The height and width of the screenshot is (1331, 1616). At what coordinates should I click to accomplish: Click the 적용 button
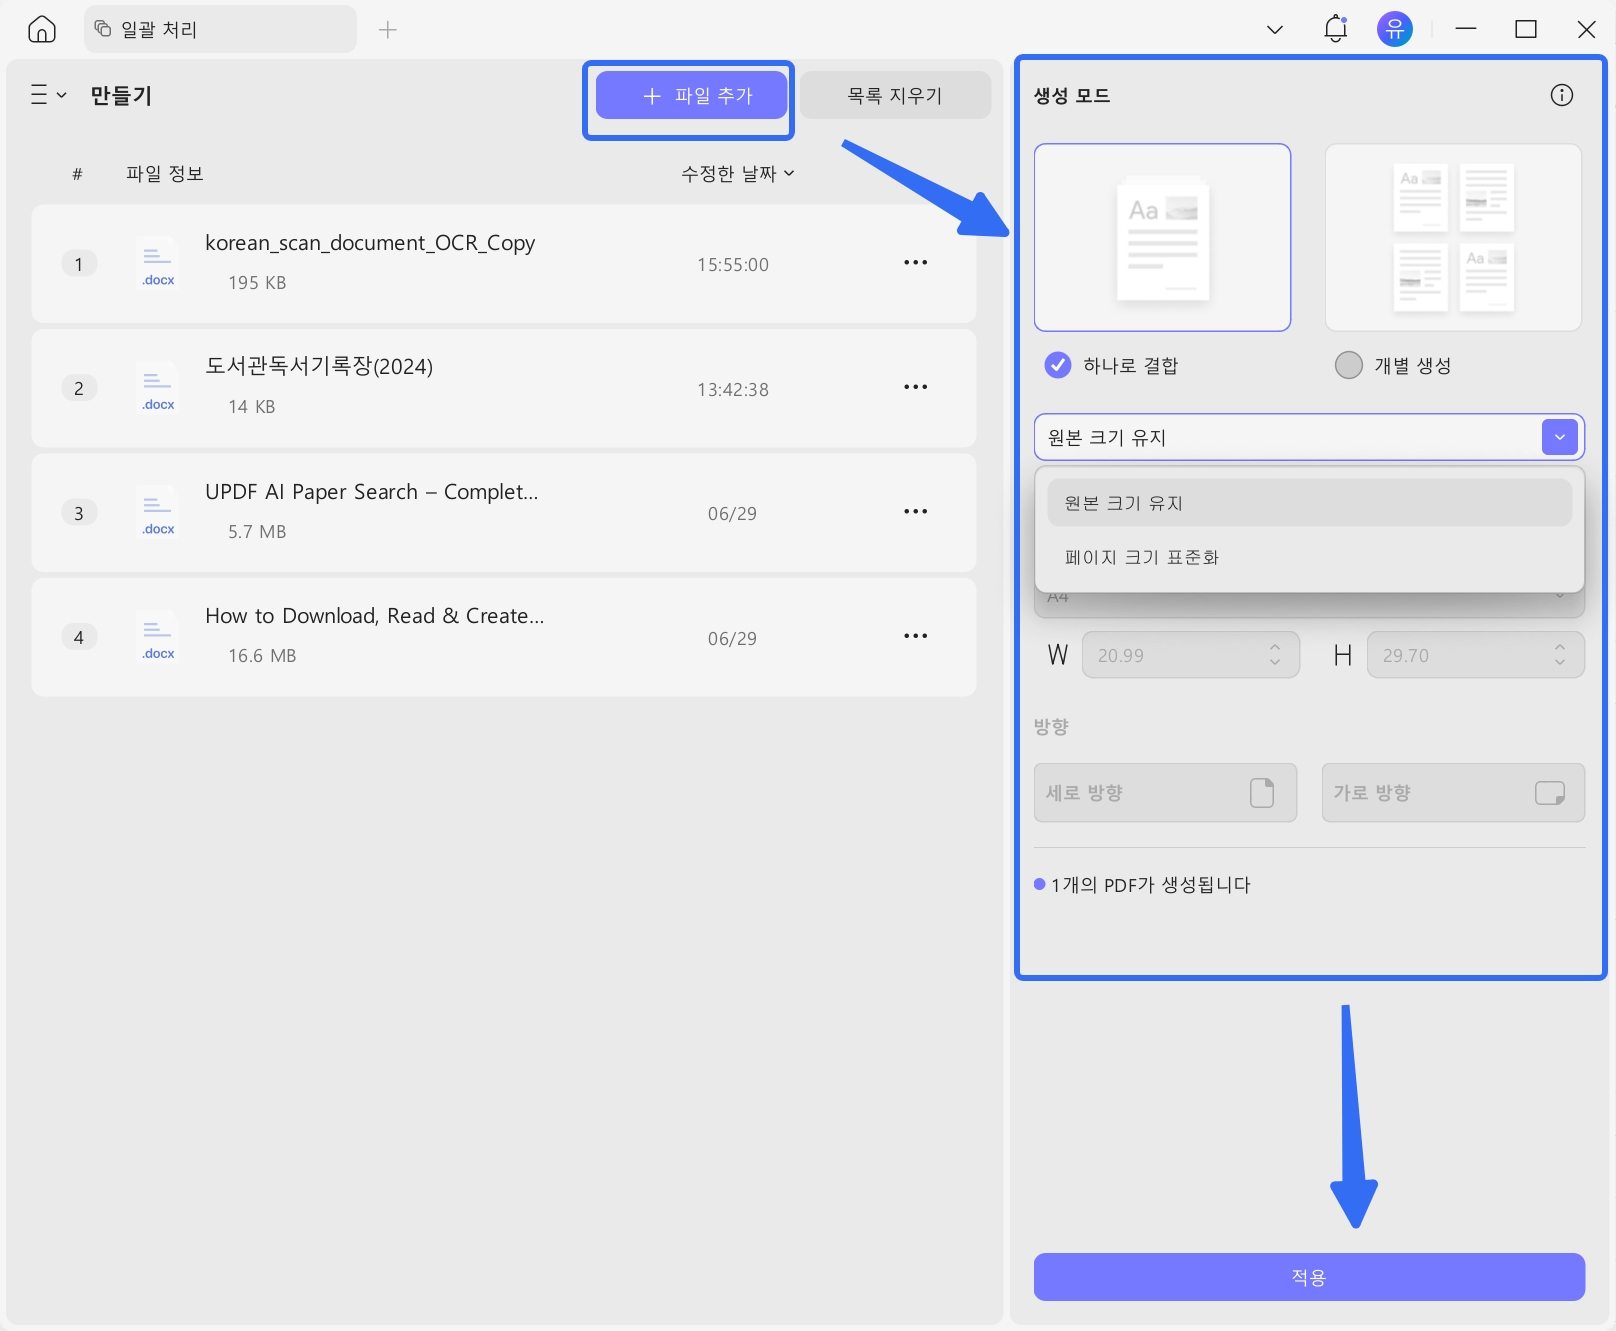click(1309, 1277)
